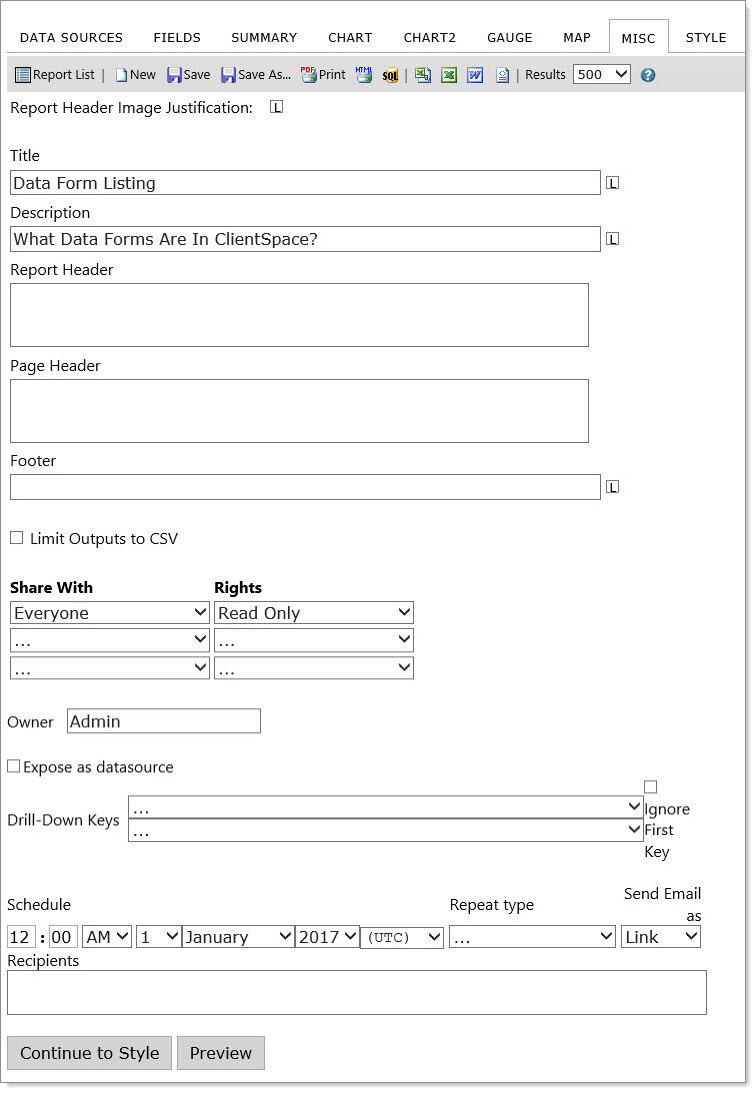Open the Read Only rights dropdown
The height and width of the screenshot is (1093, 756).
coord(314,613)
